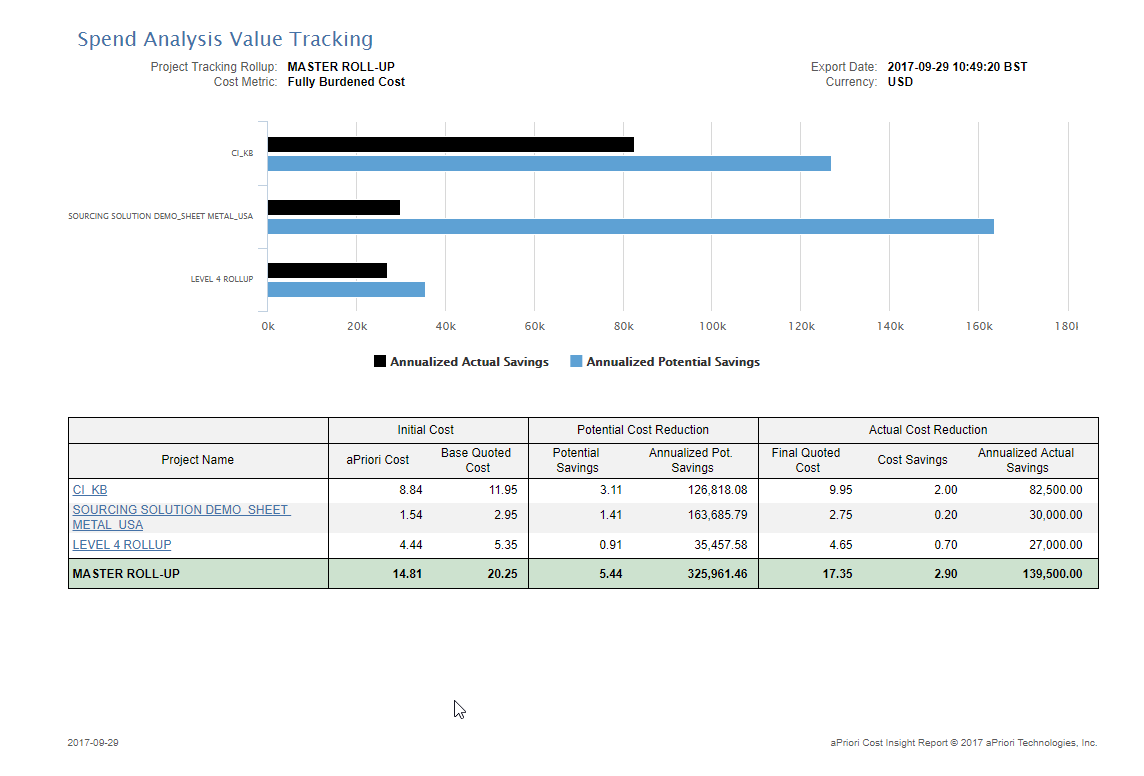Open the LEVEL 4 ROLLUP link
The image size is (1144, 776).
pos(122,545)
